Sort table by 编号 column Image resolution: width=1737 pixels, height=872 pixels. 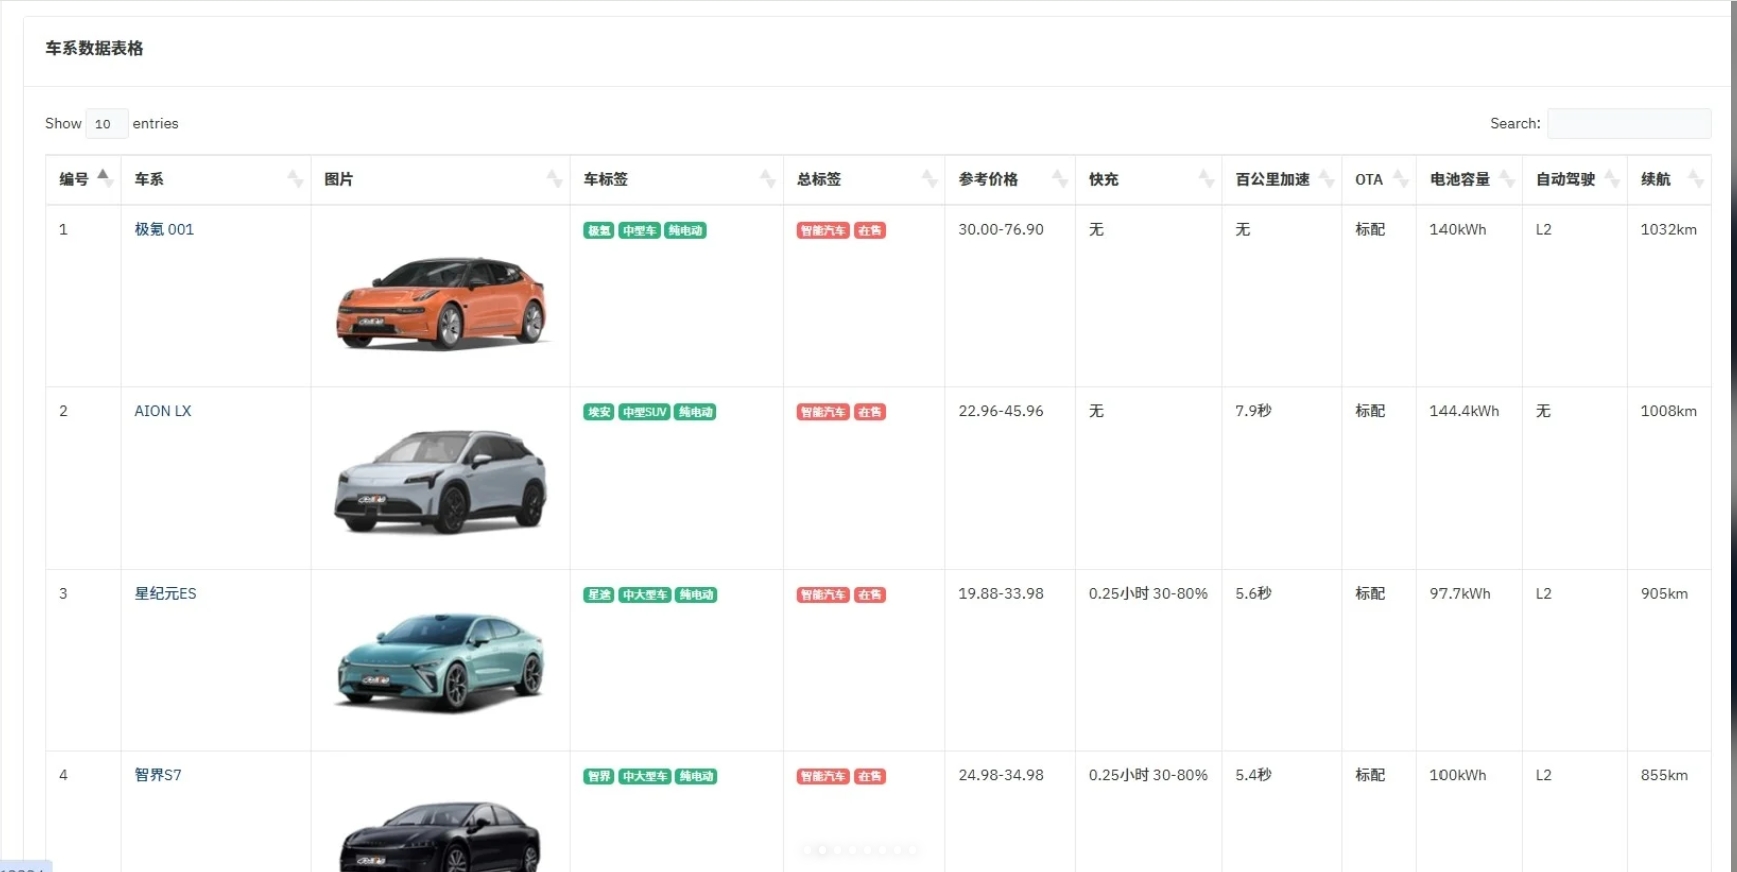click(x=83, y=180)
